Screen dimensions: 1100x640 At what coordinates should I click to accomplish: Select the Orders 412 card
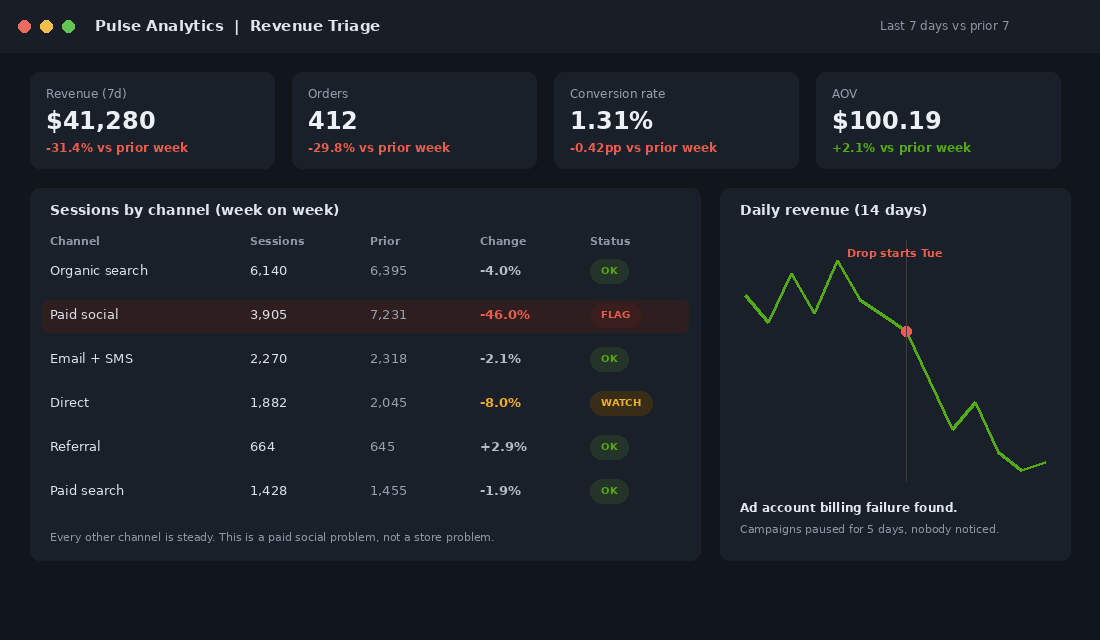[414, 120]
